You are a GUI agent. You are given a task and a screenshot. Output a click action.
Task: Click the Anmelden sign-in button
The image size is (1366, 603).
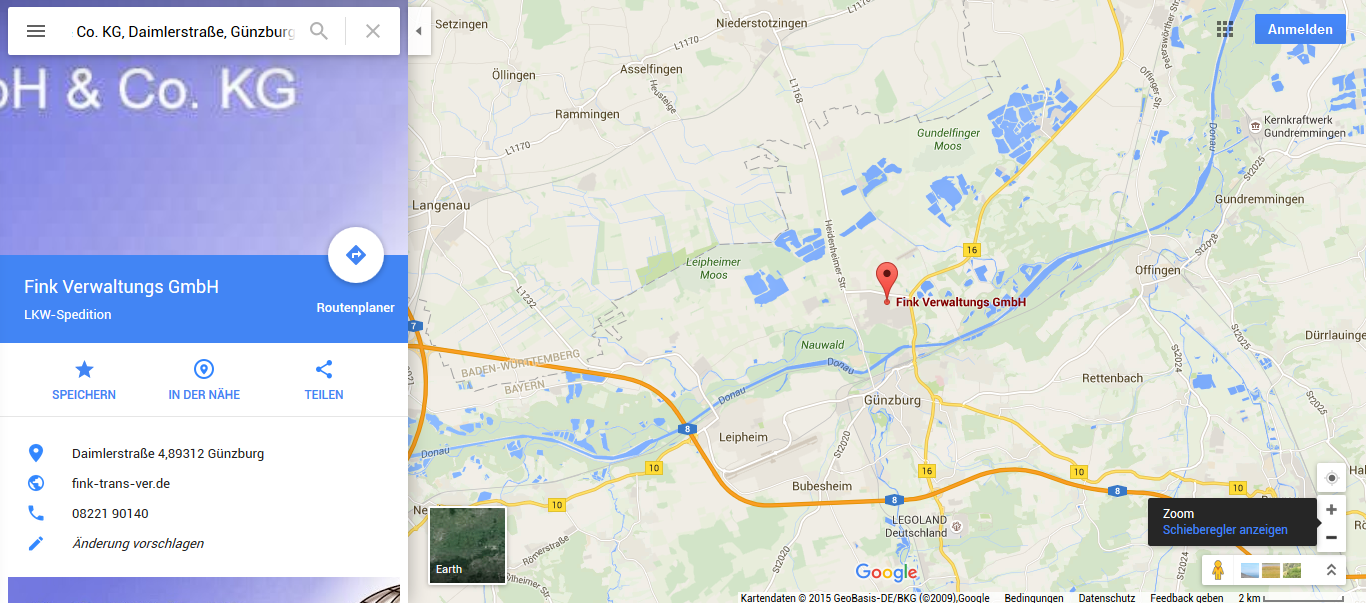[x=1300, y=29]
